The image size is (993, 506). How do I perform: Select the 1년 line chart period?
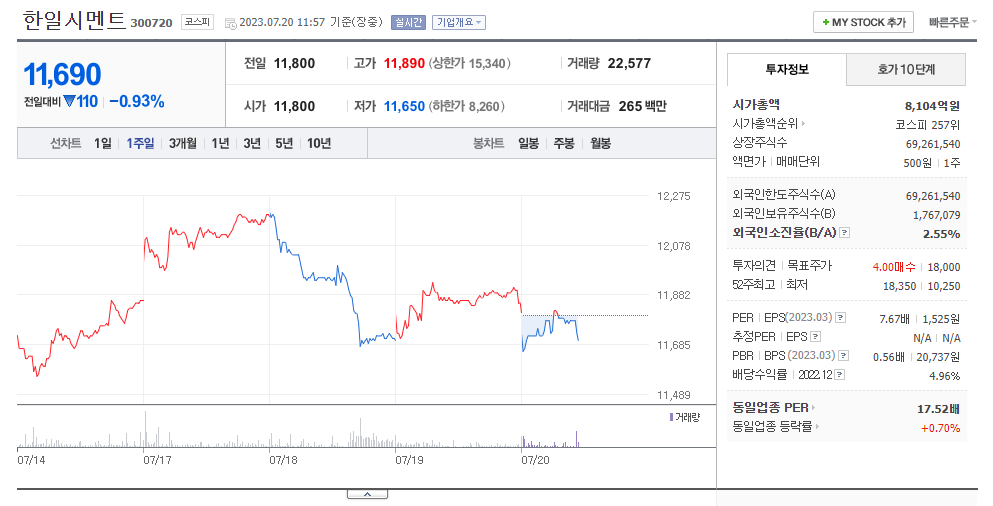[220, 143]
